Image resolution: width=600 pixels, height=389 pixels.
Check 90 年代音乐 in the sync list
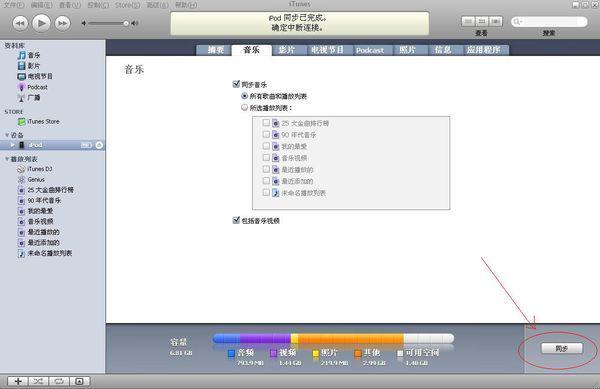click(266, 134)
